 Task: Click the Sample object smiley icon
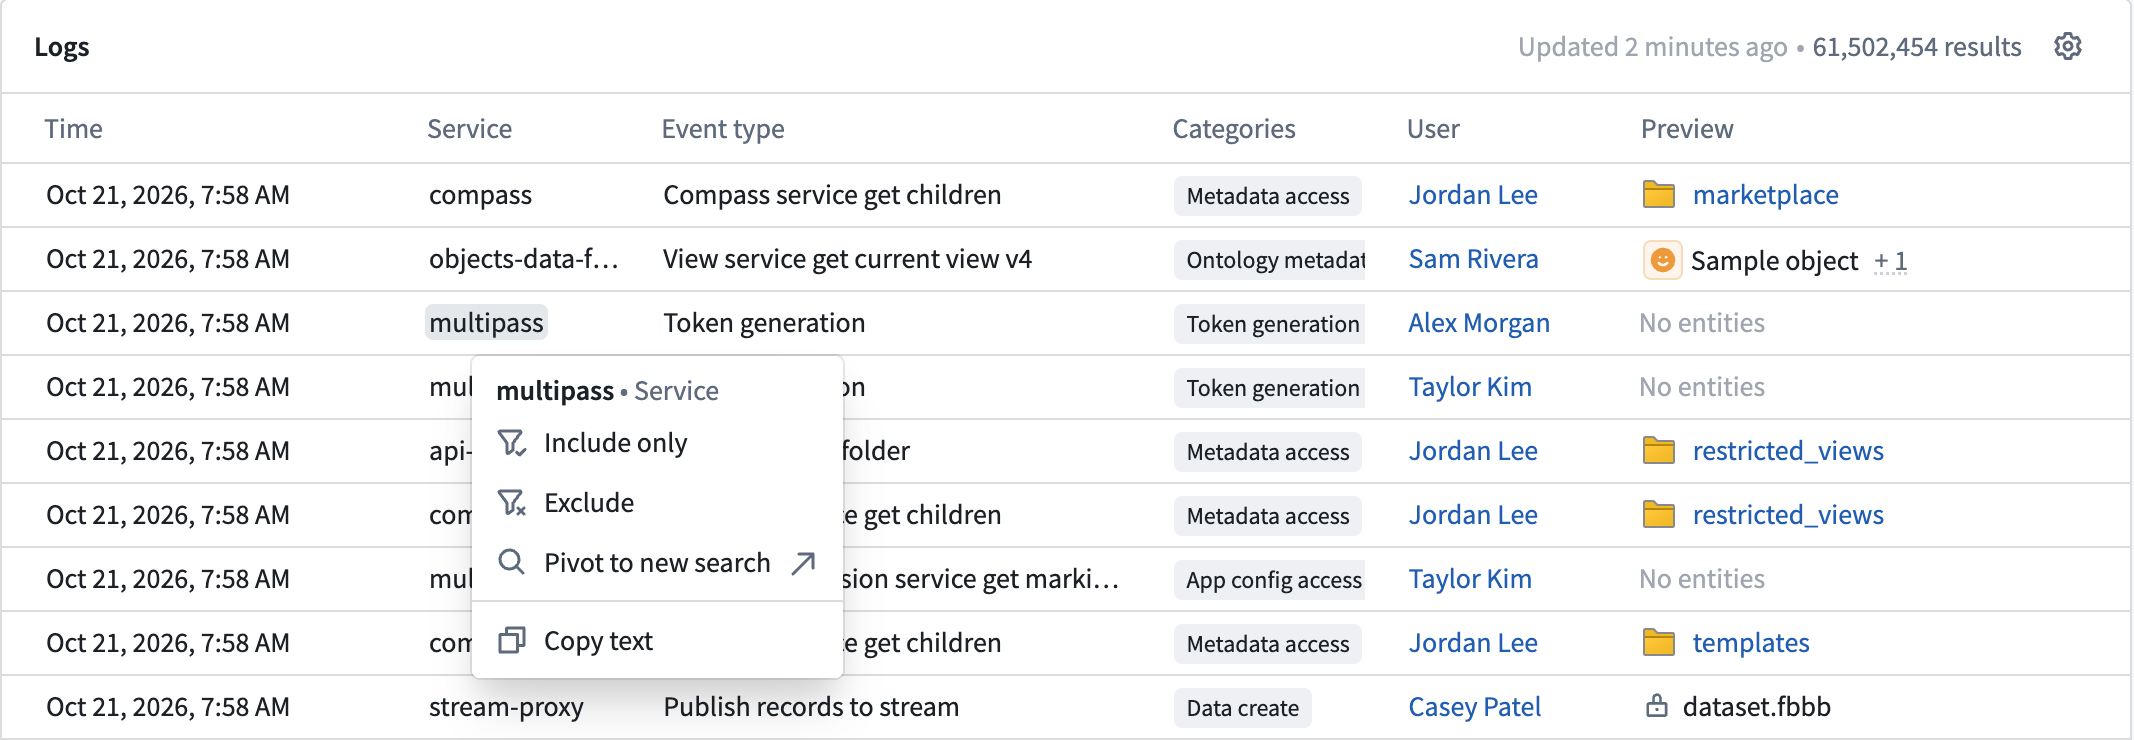1662,260
